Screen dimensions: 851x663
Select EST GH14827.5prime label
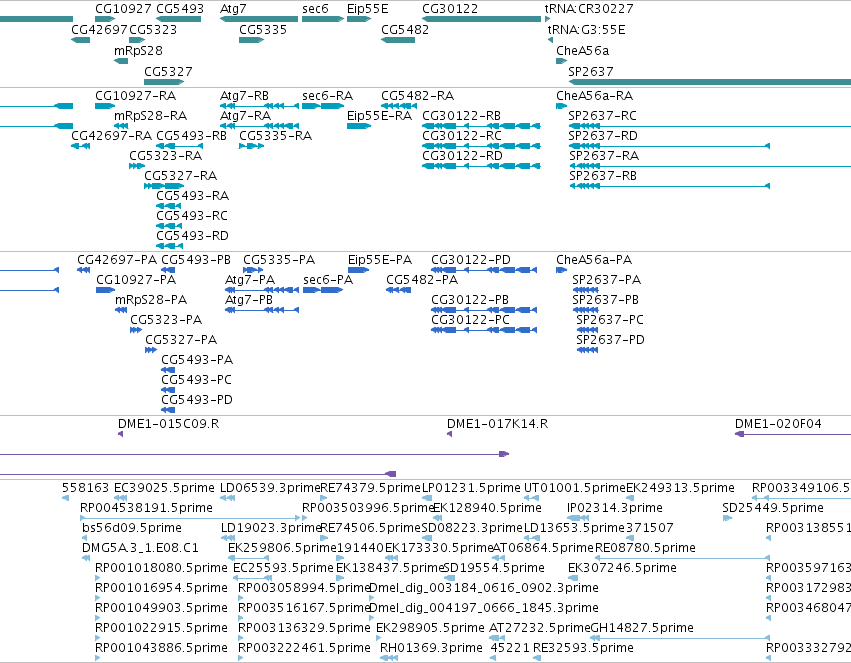[x=642, y=628]
